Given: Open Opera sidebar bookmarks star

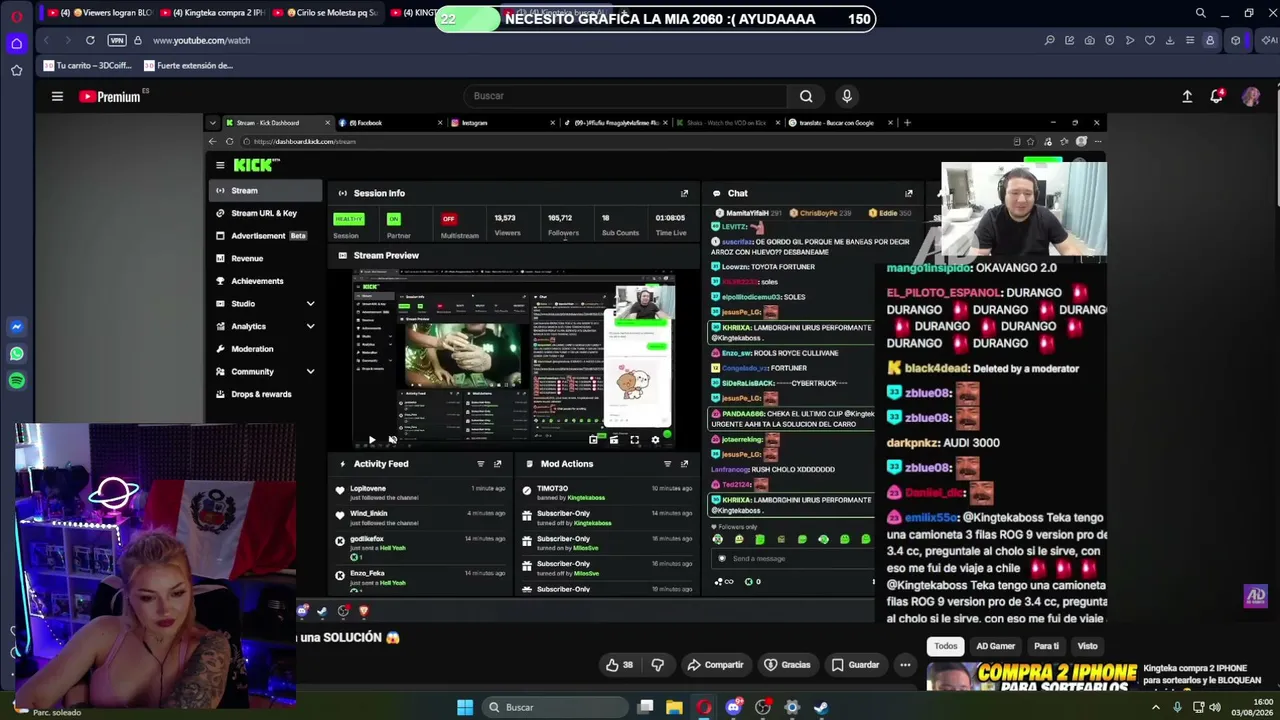Looking at the screenshot, I should click(x=16, y=70).
